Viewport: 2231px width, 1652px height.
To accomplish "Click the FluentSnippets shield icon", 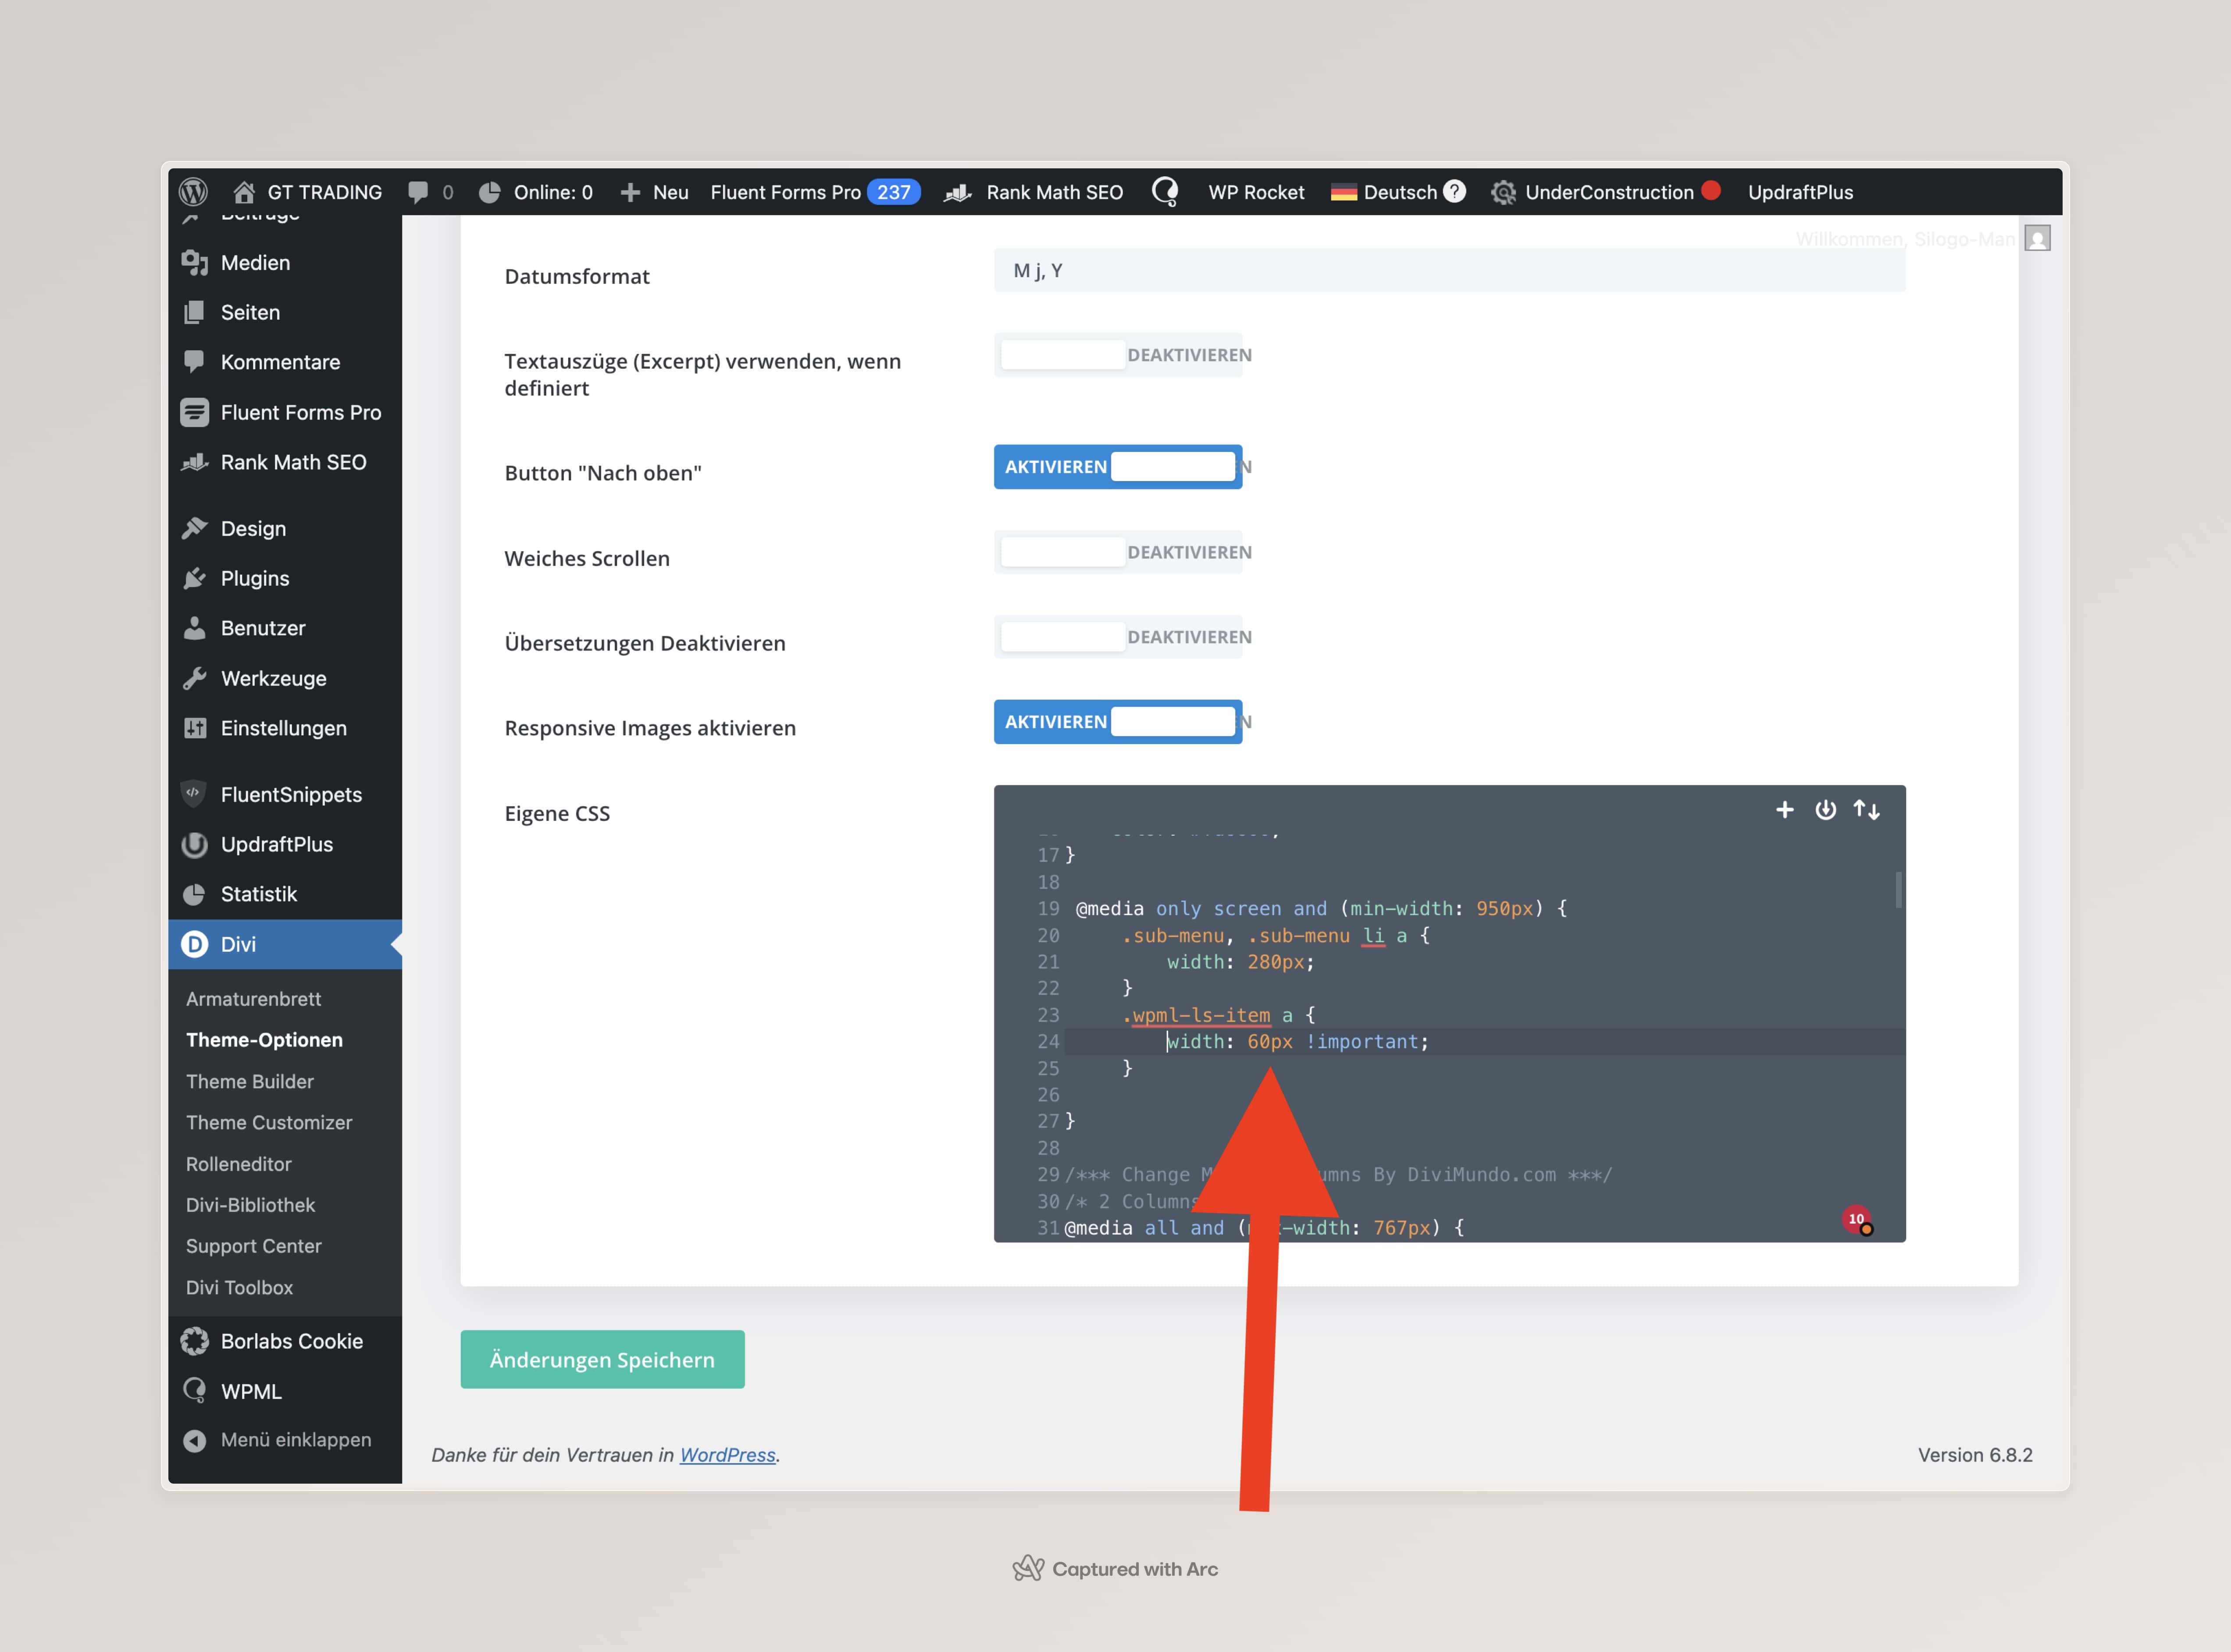I will [x=194, y=794].
